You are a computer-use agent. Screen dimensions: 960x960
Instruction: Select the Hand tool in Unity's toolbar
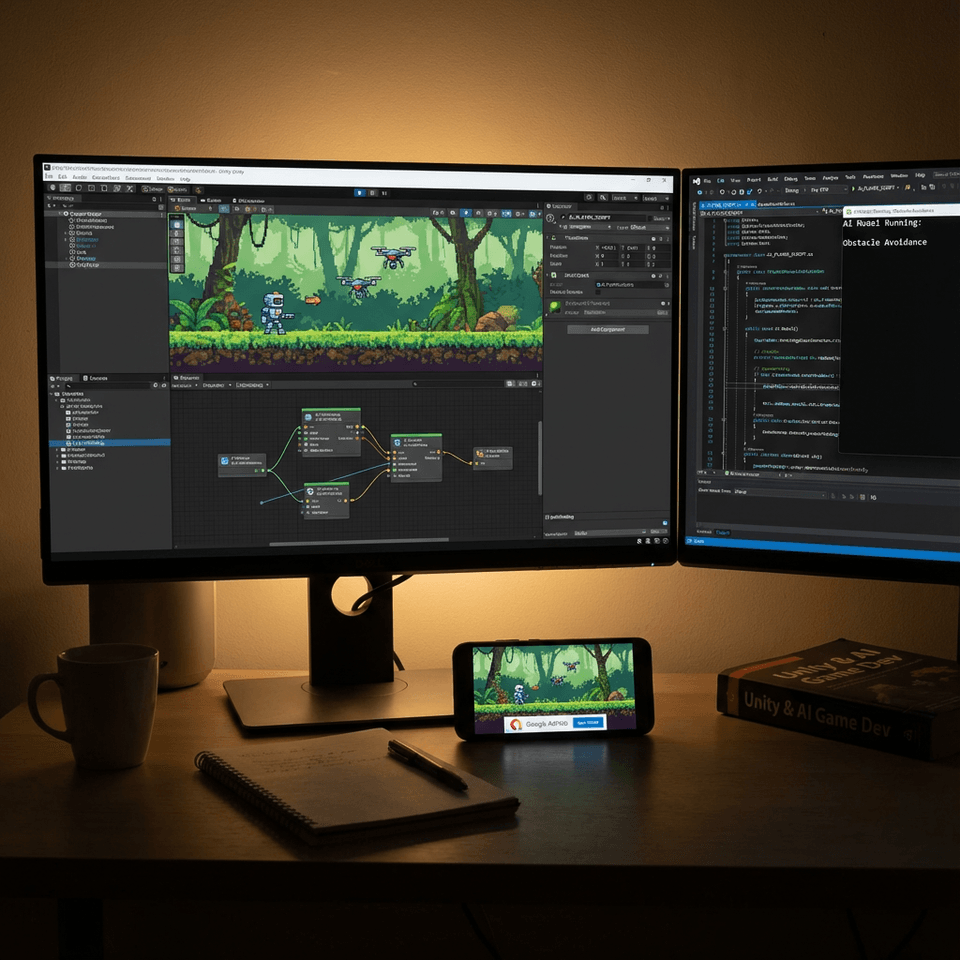[53, 187]
